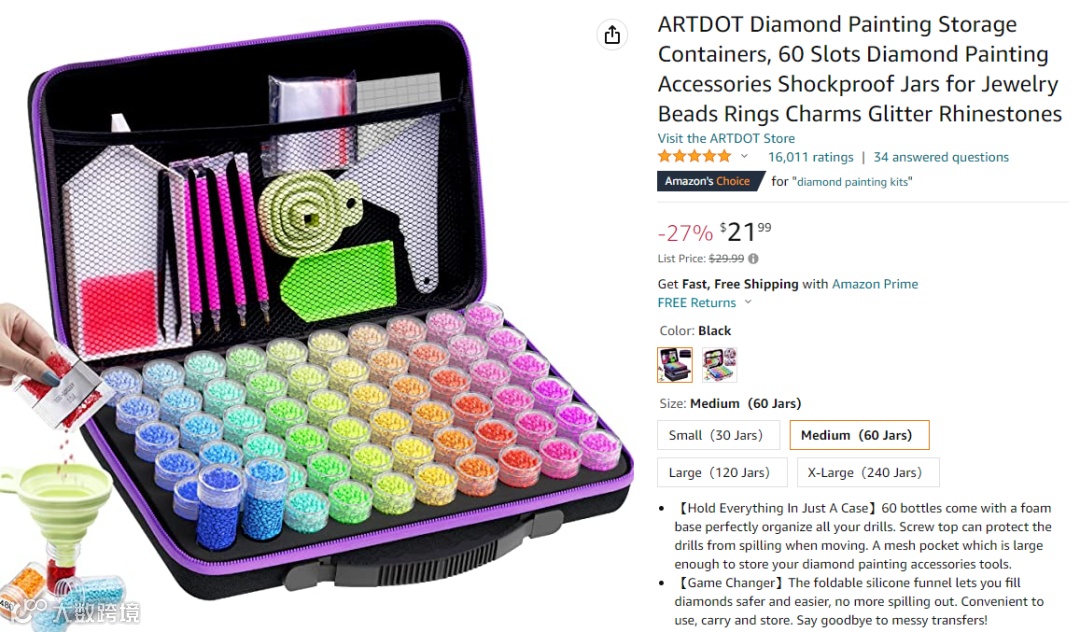Image resolution: width=1080 pixels, height=632 pixels.
Task: Choose the X-Large (240 Jars) option
Action: [868, 472]
